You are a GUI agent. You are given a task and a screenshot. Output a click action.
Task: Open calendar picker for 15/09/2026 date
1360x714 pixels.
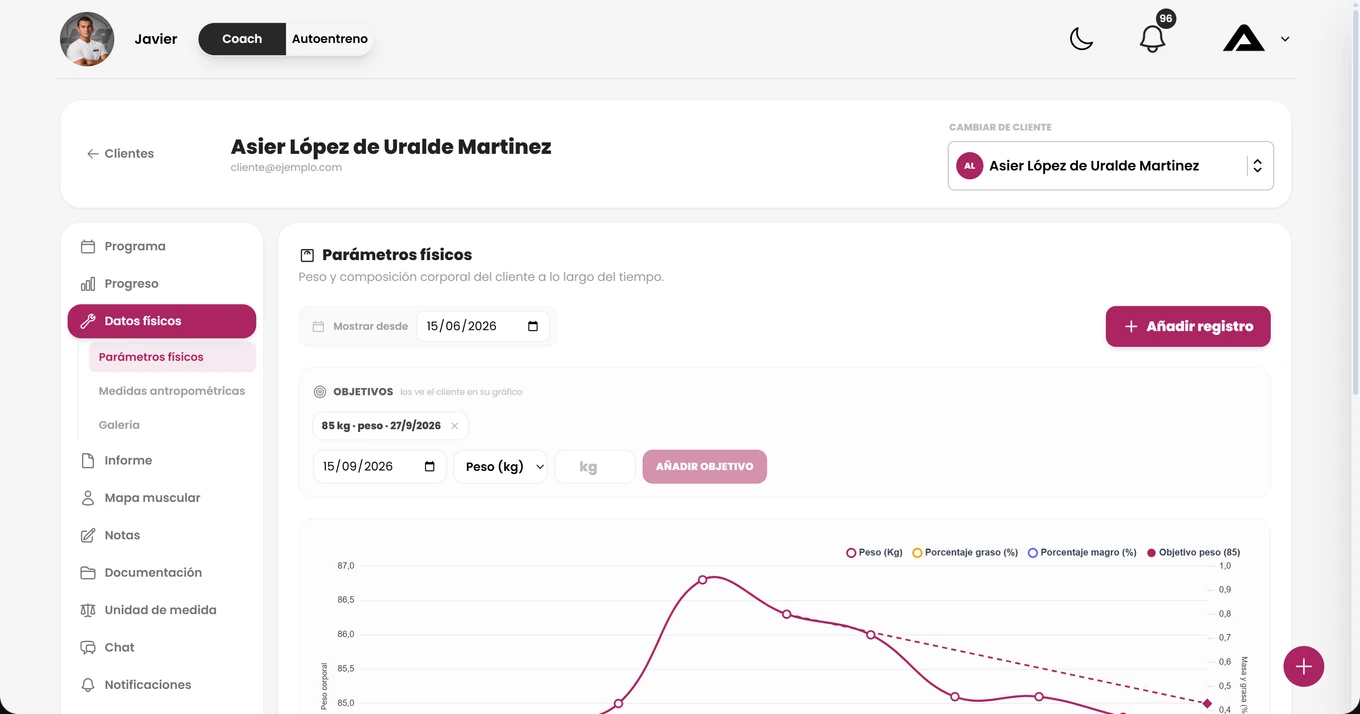point(430,467)
